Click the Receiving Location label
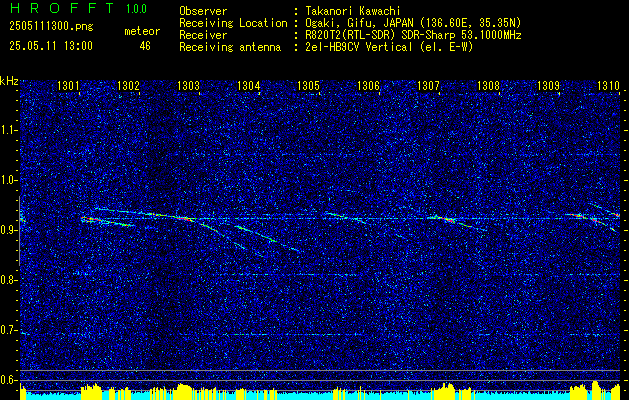This screenshot has width=629, height=400. [233, 23]
